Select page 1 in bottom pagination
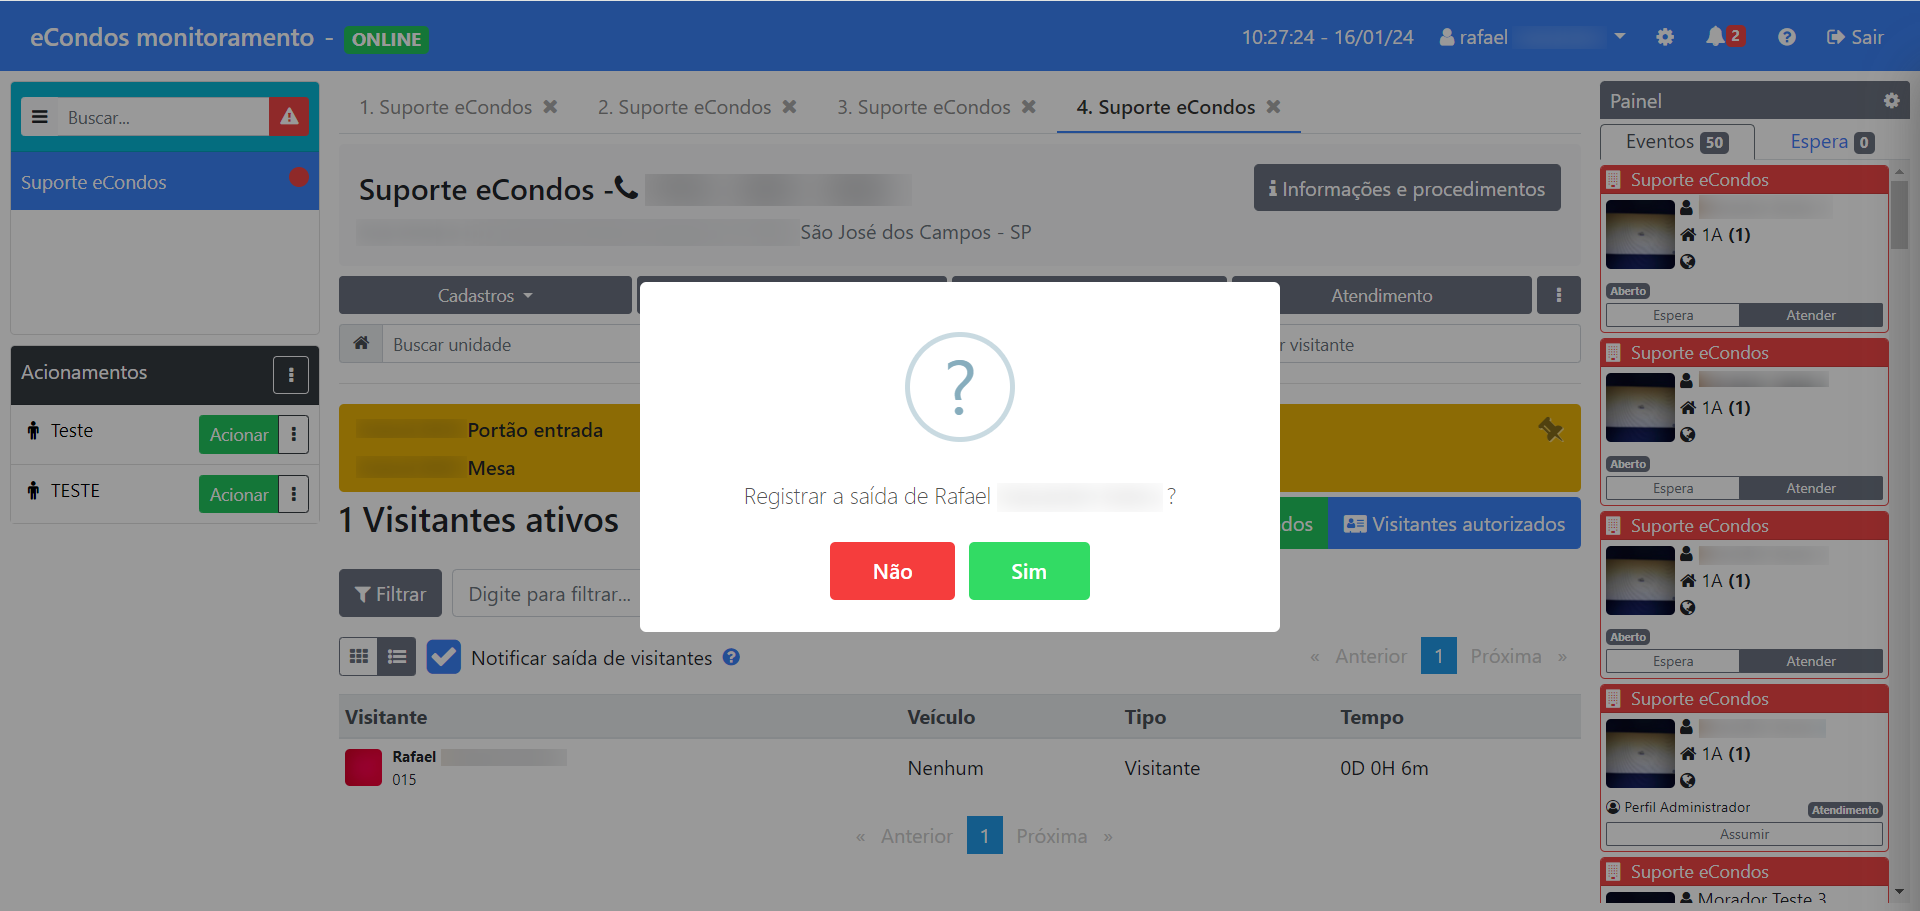1920x911 pixels. tap(985, 836)
